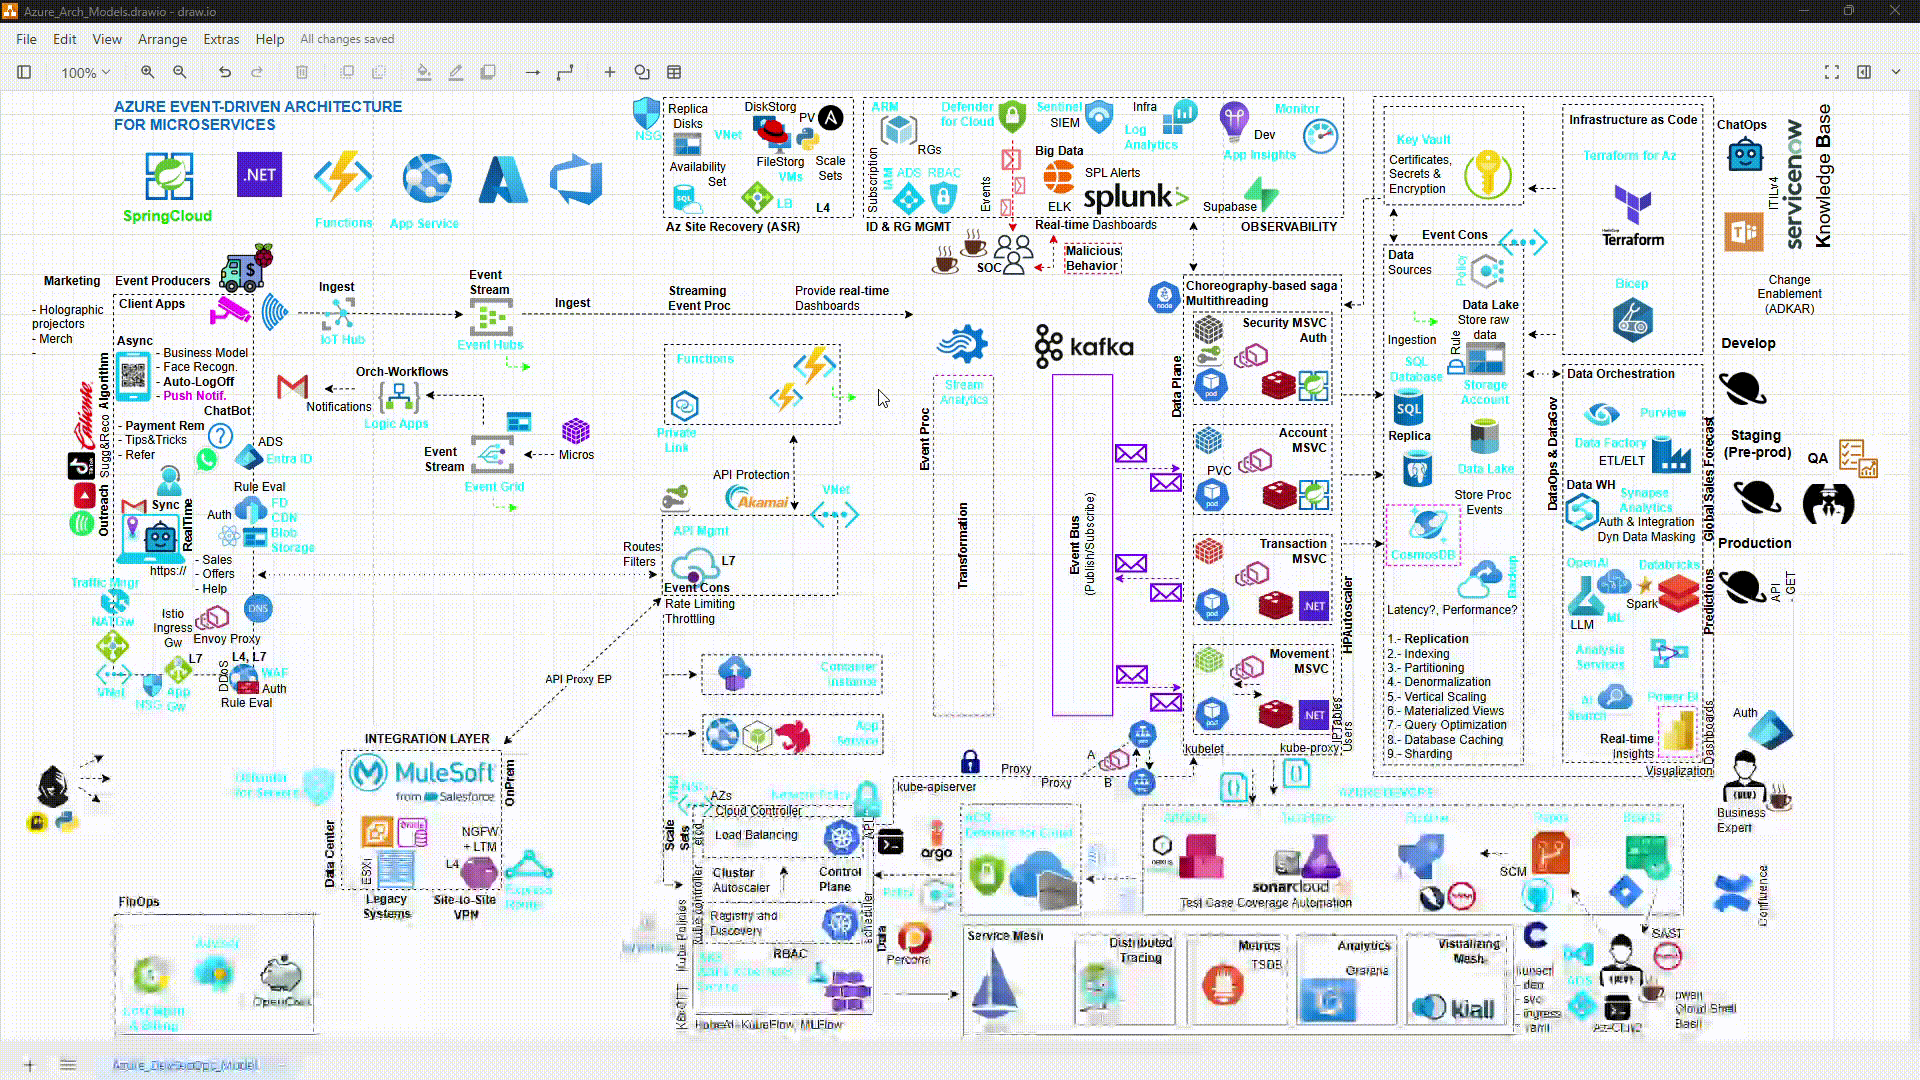Redo the undone action
Screen dimensions: 1920x1080
point(257,72)
